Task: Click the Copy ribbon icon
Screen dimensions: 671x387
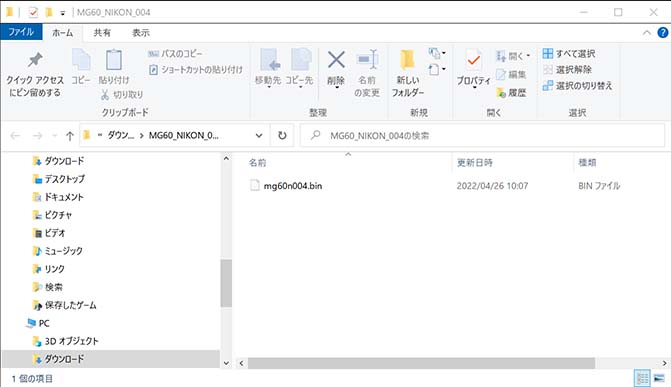Action: click(81, 60)
